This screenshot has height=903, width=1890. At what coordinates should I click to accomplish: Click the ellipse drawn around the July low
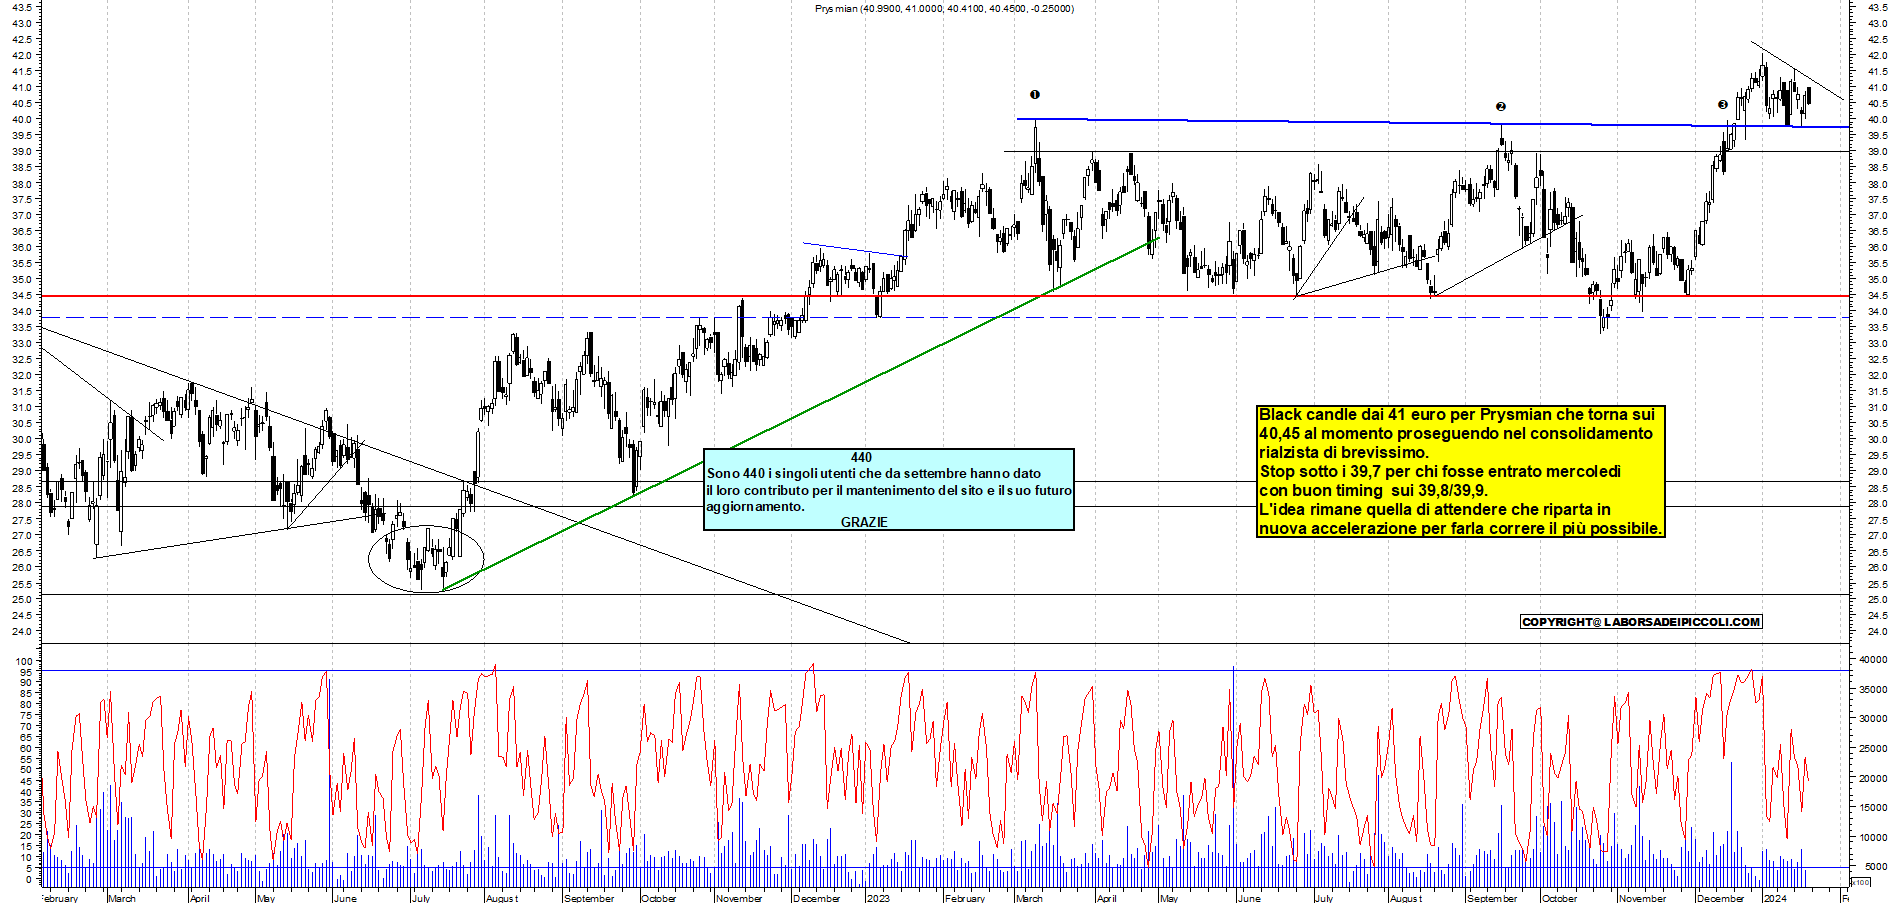(426, 559)
